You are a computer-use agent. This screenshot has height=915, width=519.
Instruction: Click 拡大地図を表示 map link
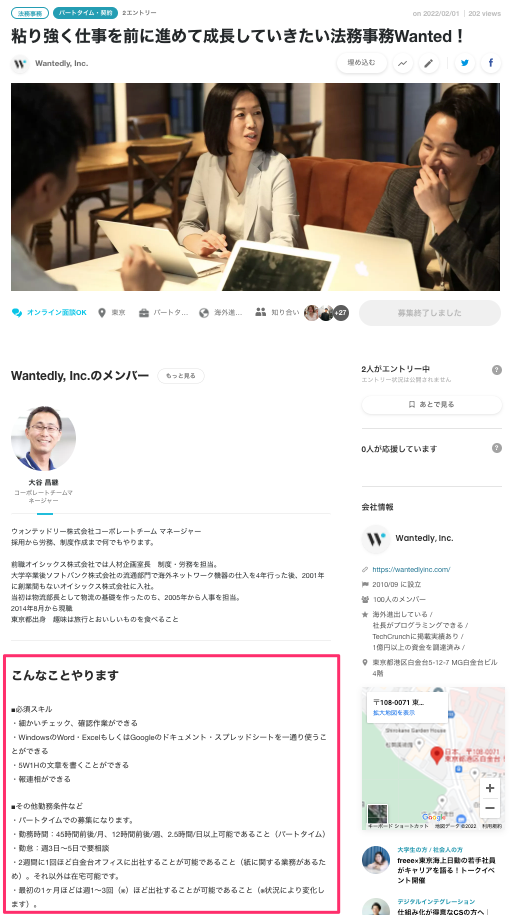pos(395,713)
